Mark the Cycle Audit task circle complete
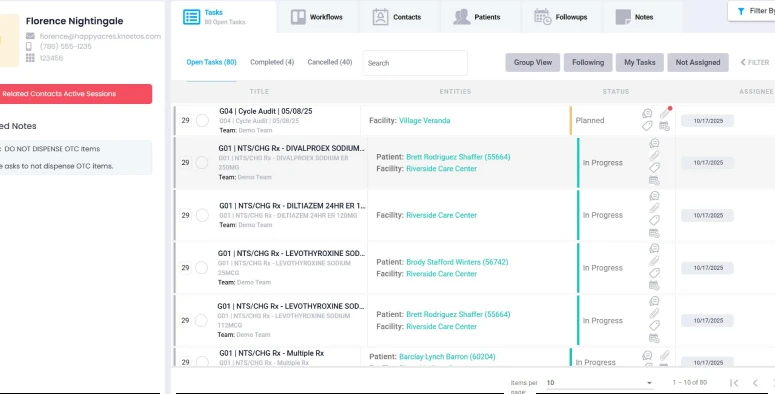This screenshot has height=394, width=775. click(x=202, y=120)
